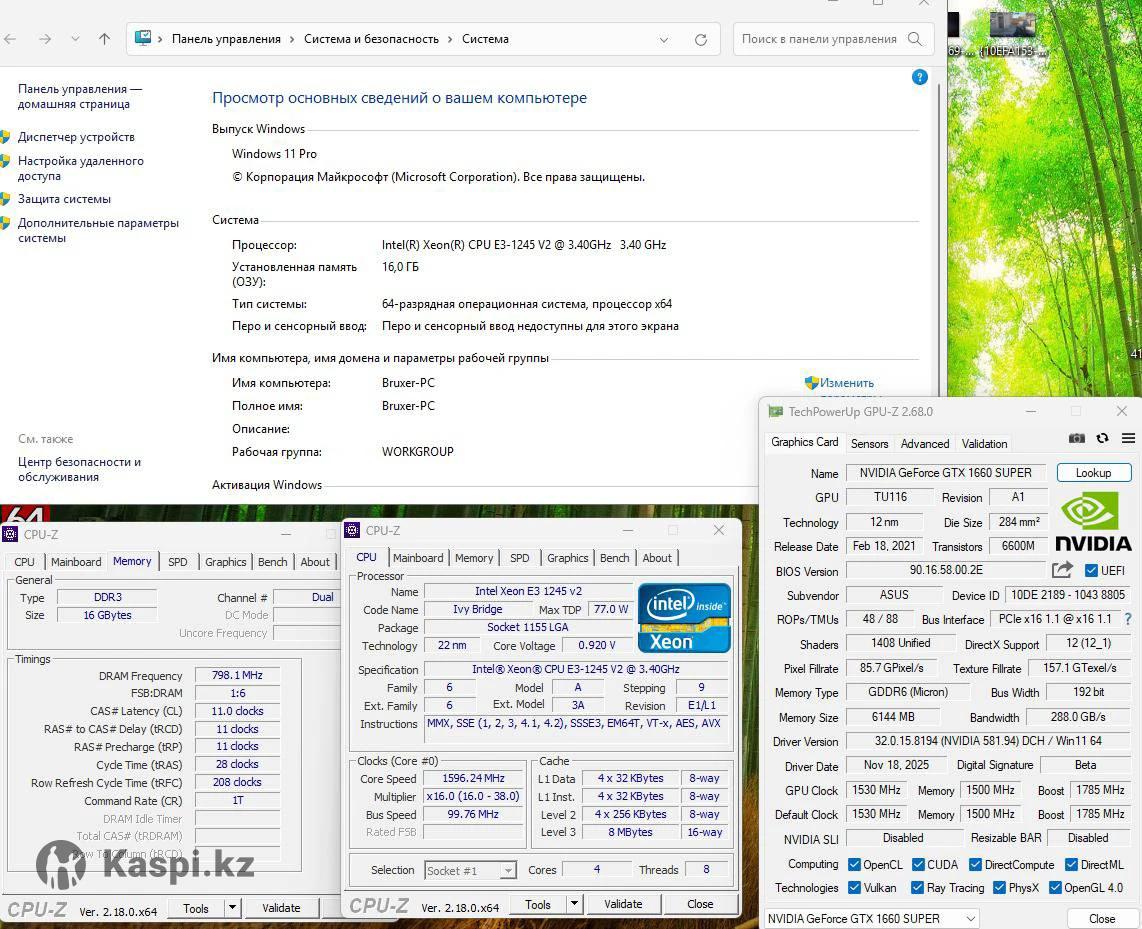
Task: Toggle the Ray Tracing checkbox
Action: (x=917, y=888)
